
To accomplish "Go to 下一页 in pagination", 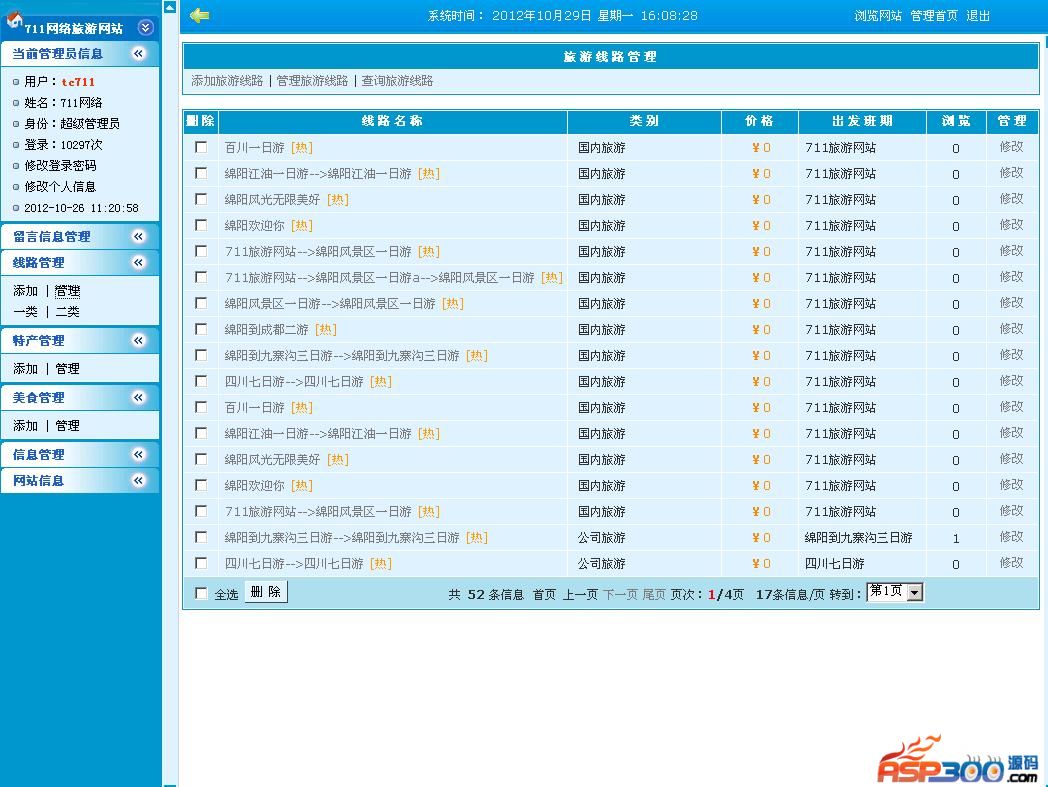I will tap(620, 594).
